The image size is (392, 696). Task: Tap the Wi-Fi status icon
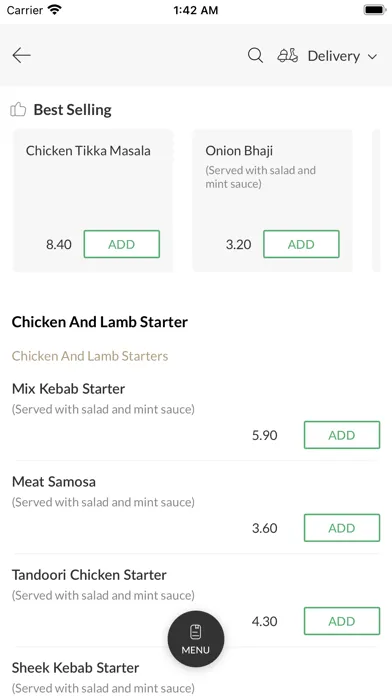point(55,10)
